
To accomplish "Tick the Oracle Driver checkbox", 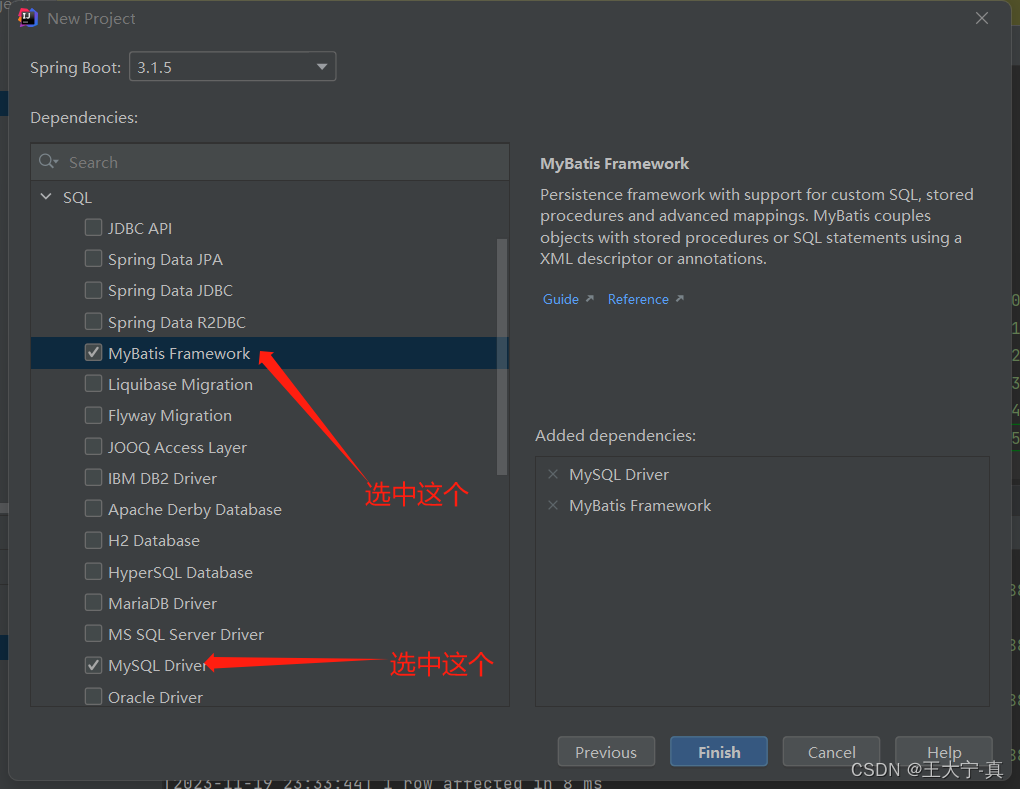I will pyautogui.click(x=93, y=697).
